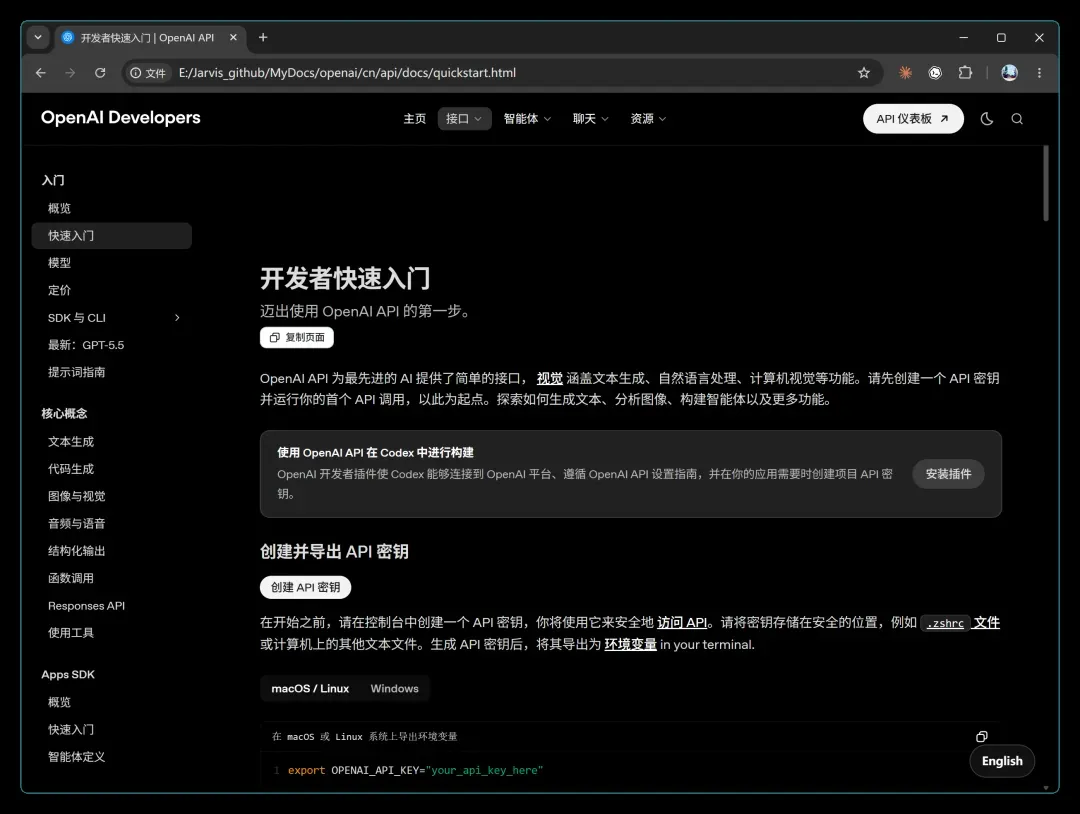Expand the SDK 与 CLI sidebar chevron

[x=177, y=317]
